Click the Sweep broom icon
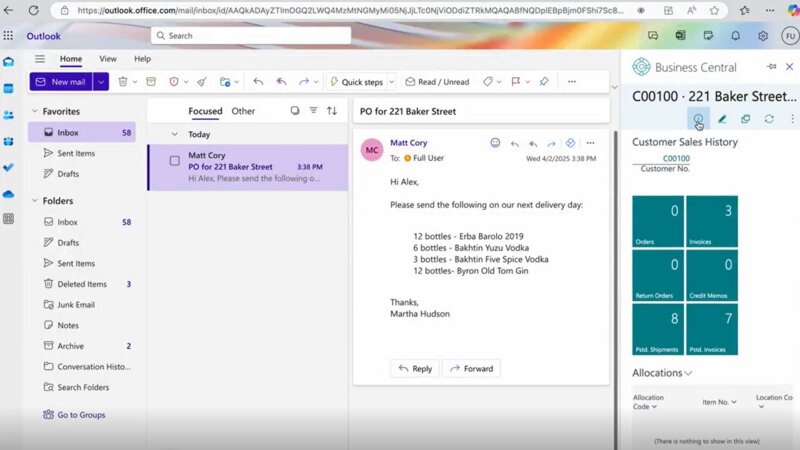The image size is (800, 450). tap(202, 82)
